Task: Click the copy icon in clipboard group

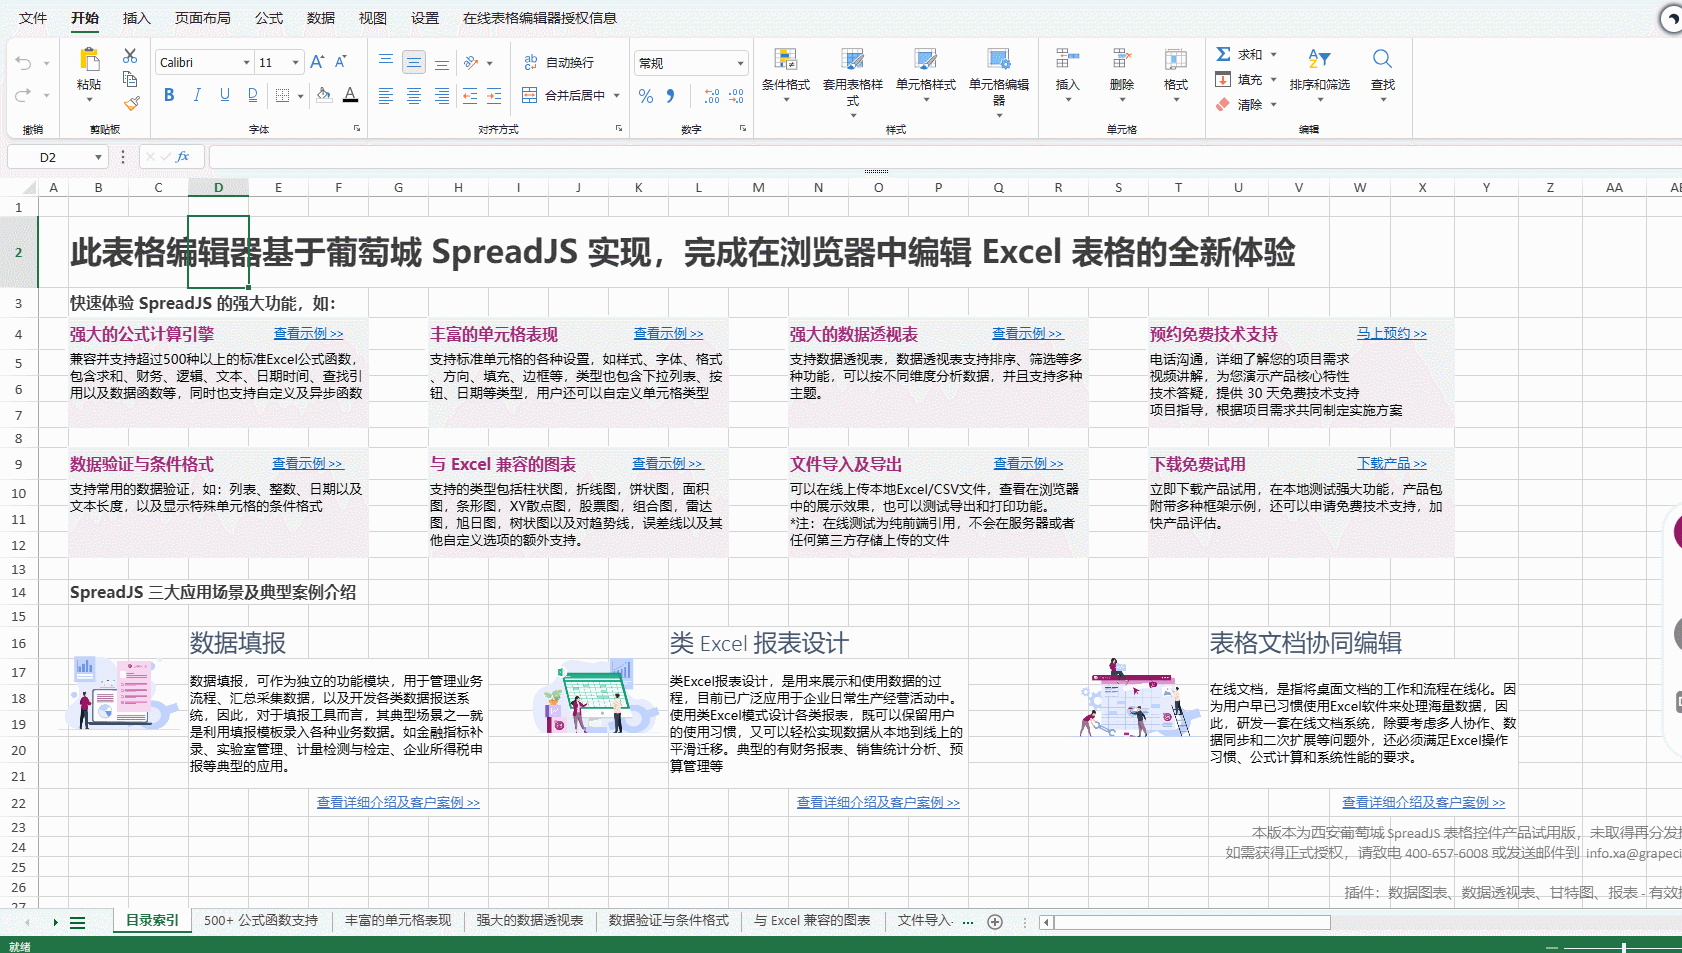Action: [130, 79]
